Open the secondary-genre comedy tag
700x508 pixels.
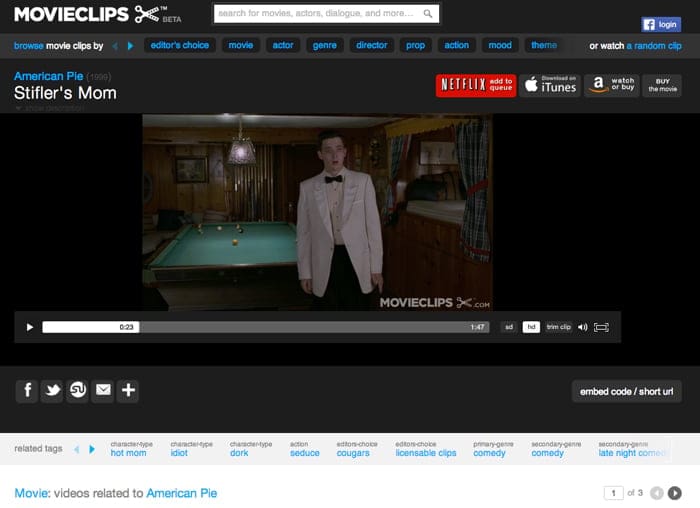pos(547,453)
